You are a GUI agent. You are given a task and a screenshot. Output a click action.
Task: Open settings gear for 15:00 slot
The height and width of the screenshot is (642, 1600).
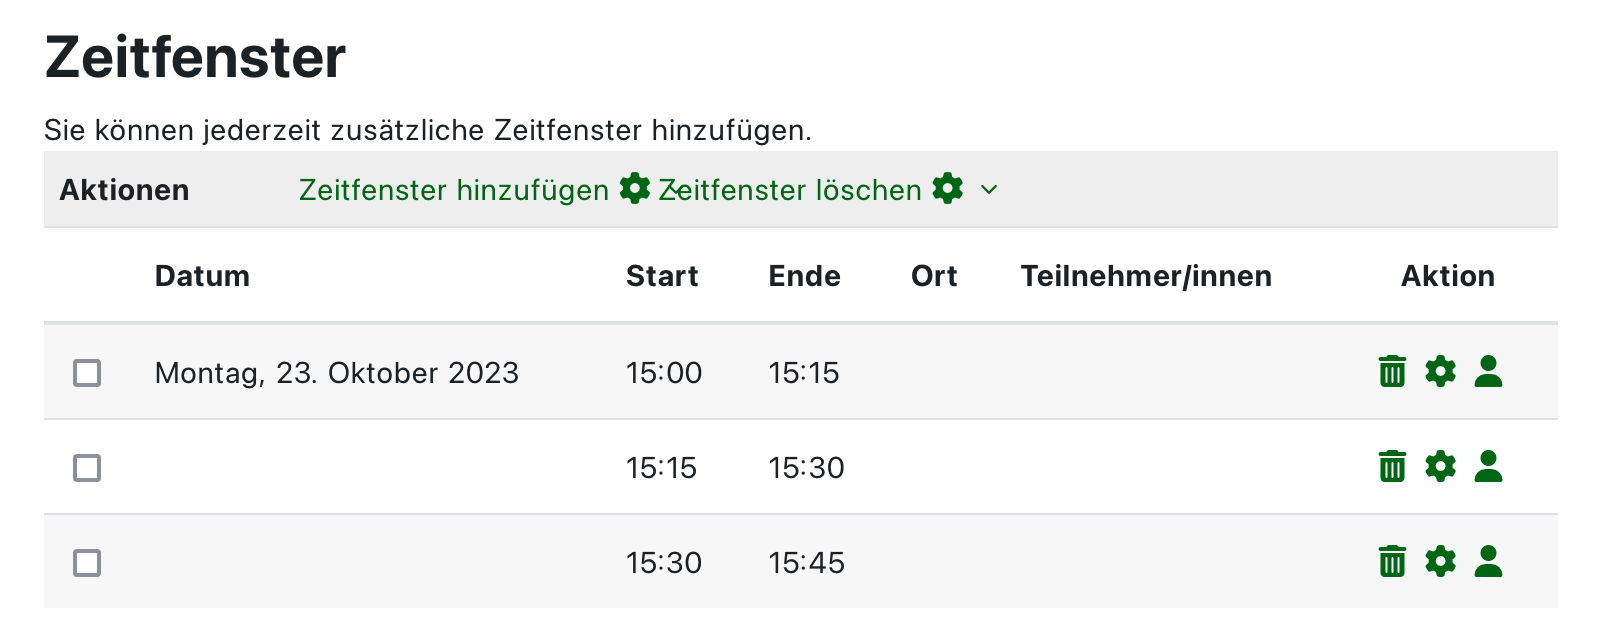[x=1440, y=372]
